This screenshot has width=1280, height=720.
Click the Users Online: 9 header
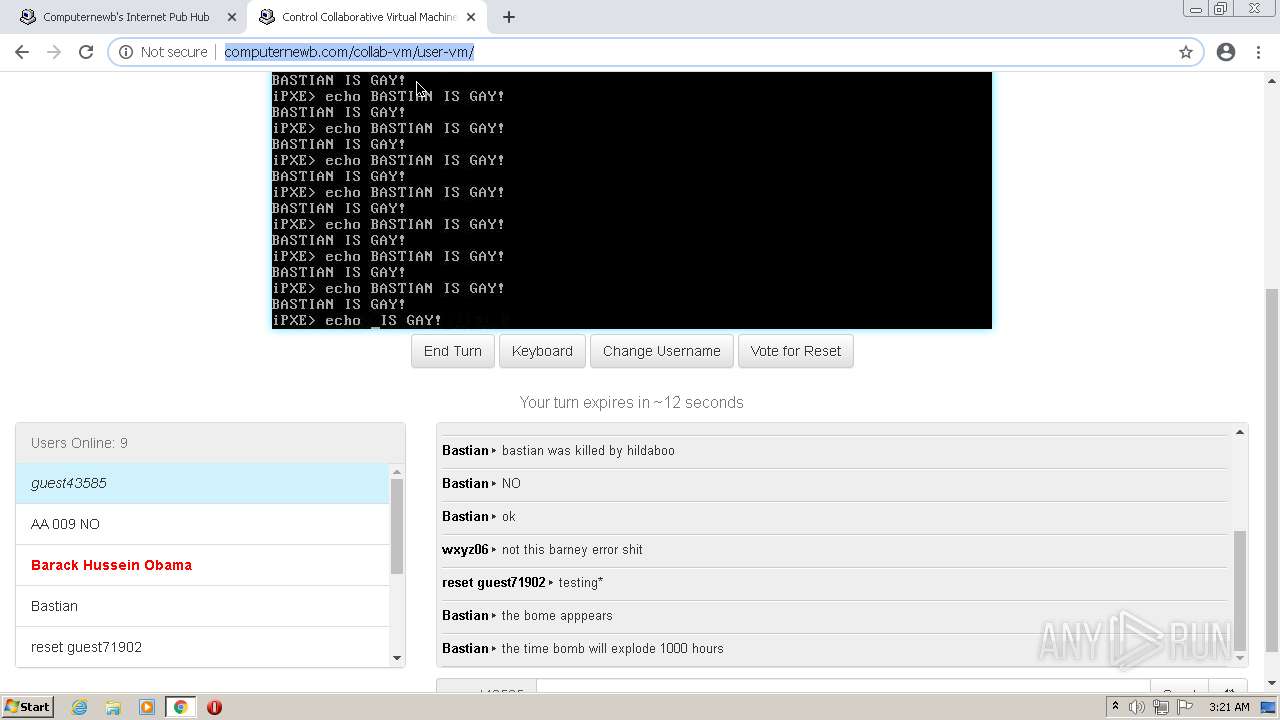tap(210, 443)
